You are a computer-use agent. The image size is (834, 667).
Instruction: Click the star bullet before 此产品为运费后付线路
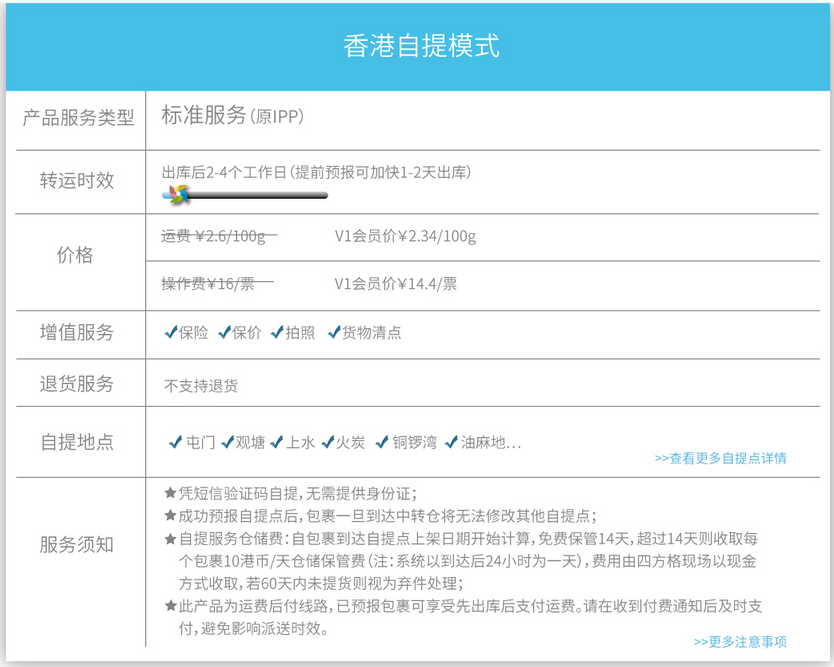pyautogui.click(x=169, y=606)
